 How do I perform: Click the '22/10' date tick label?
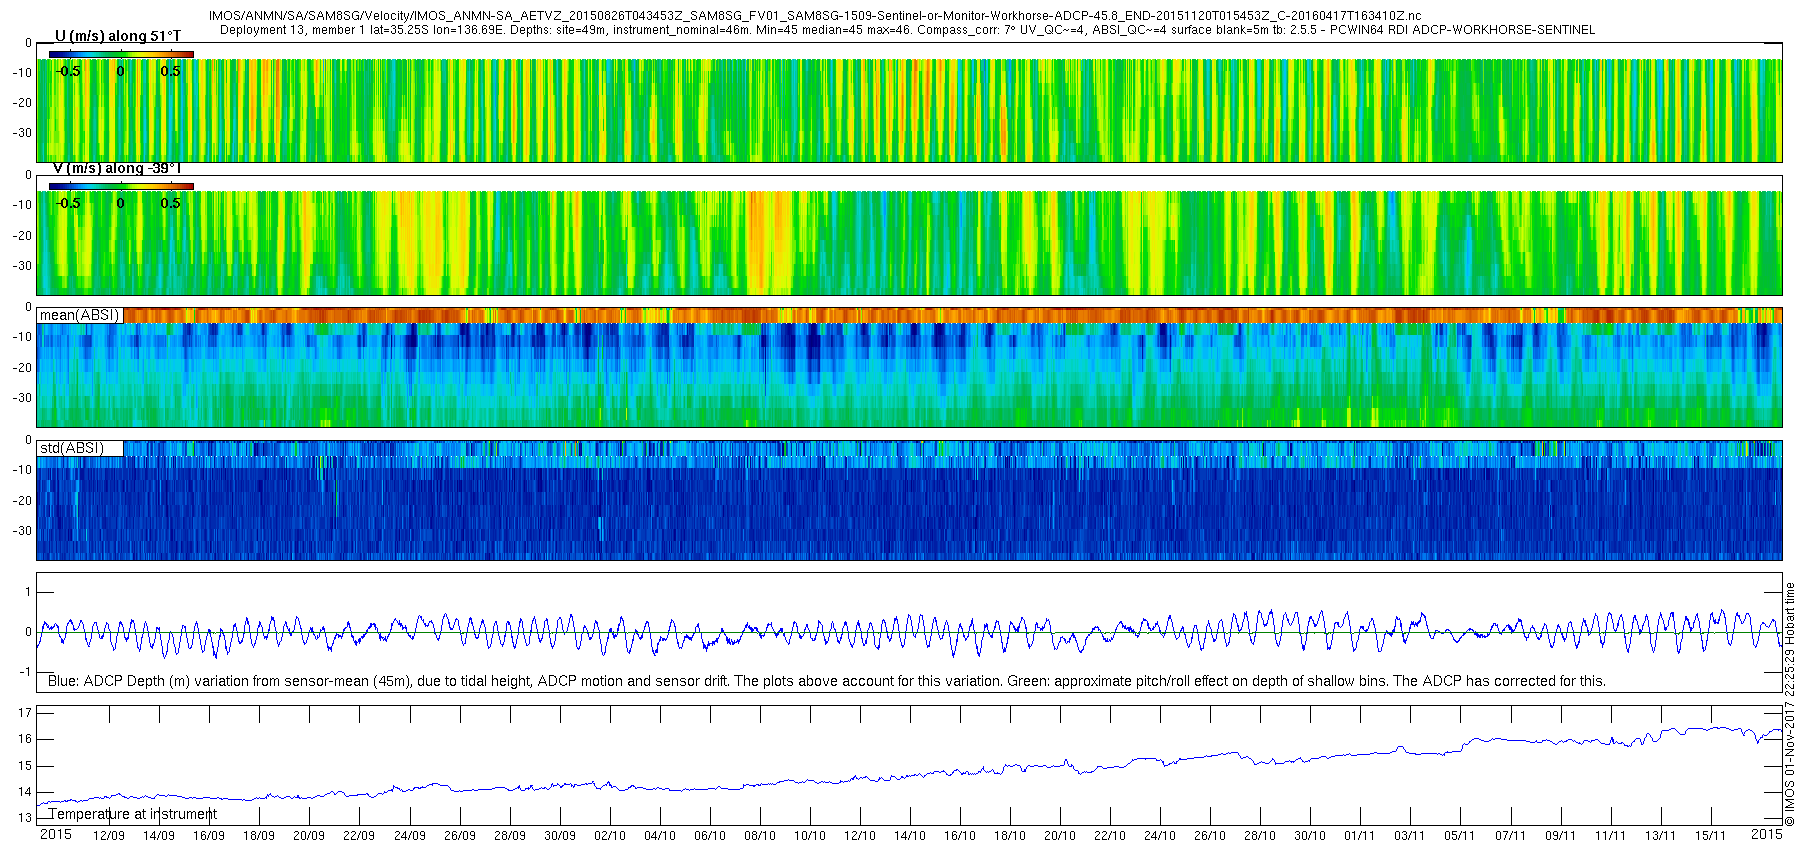pyautogui.click(x=1110, y=836)
